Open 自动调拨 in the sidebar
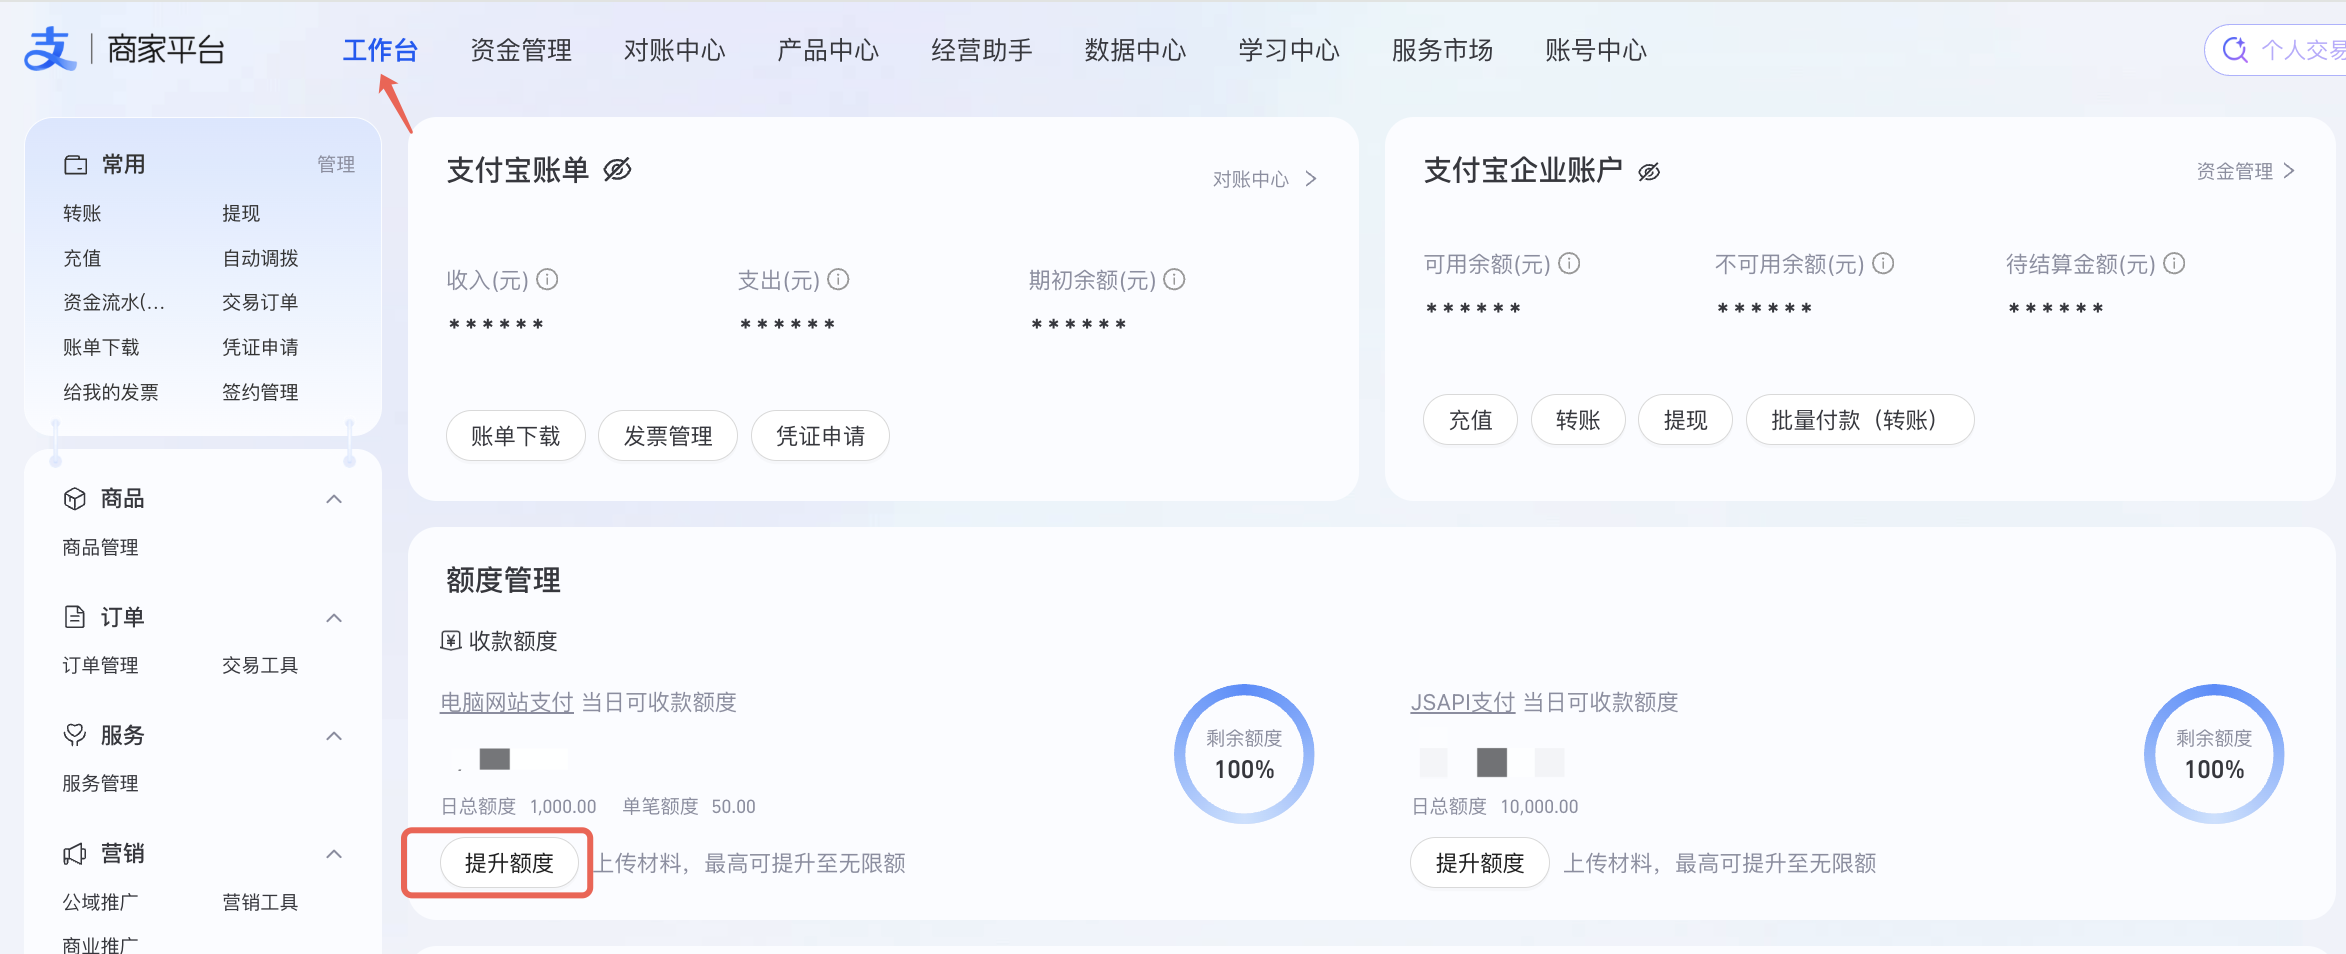 point(260,259)
